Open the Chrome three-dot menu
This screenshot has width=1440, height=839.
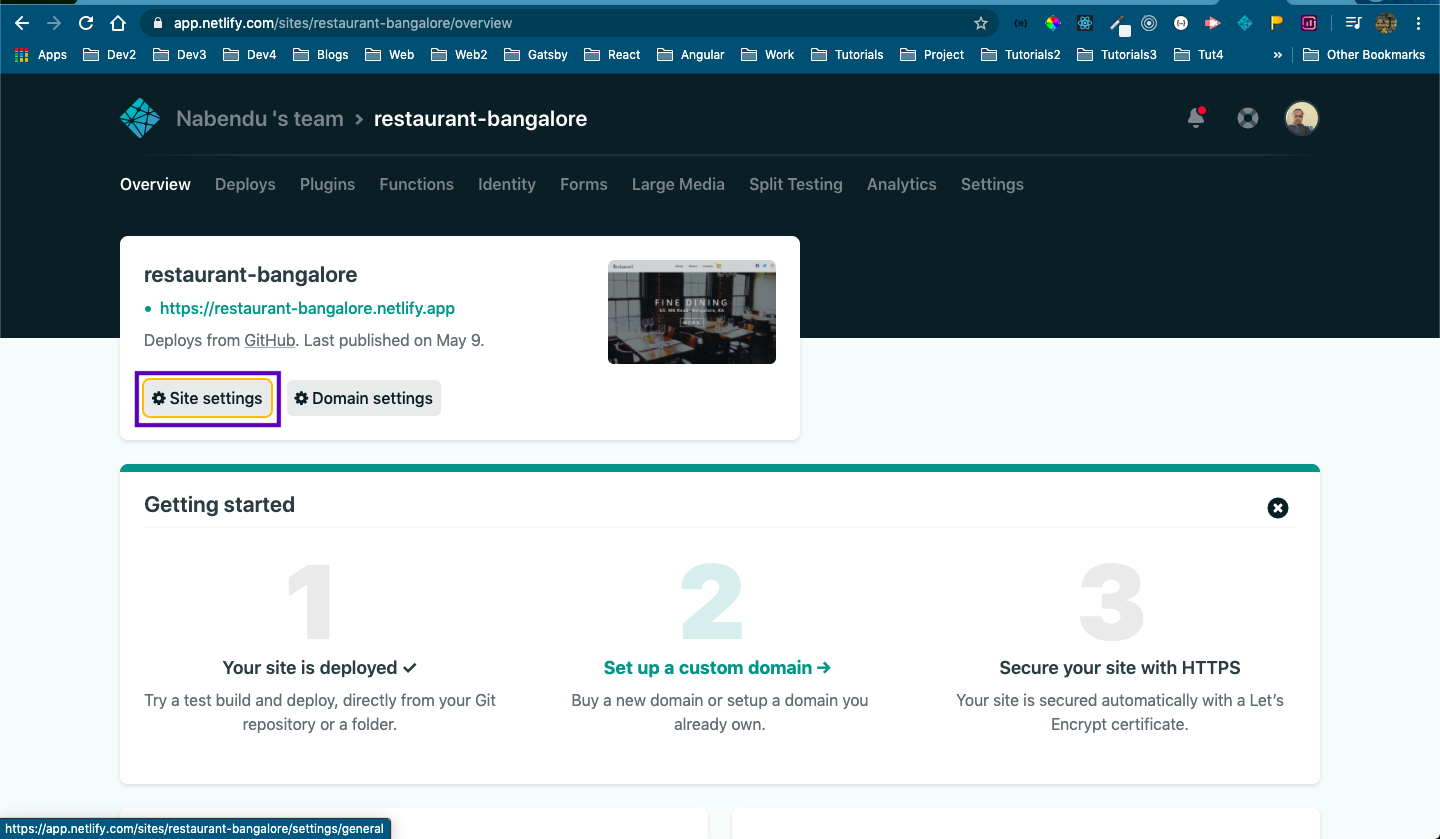pos(1418,23)
